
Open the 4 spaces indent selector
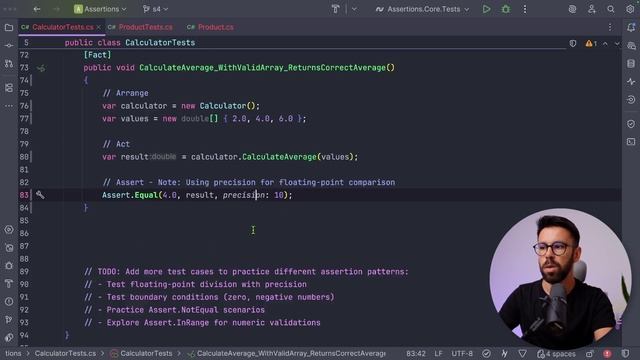tap(556, 353)
